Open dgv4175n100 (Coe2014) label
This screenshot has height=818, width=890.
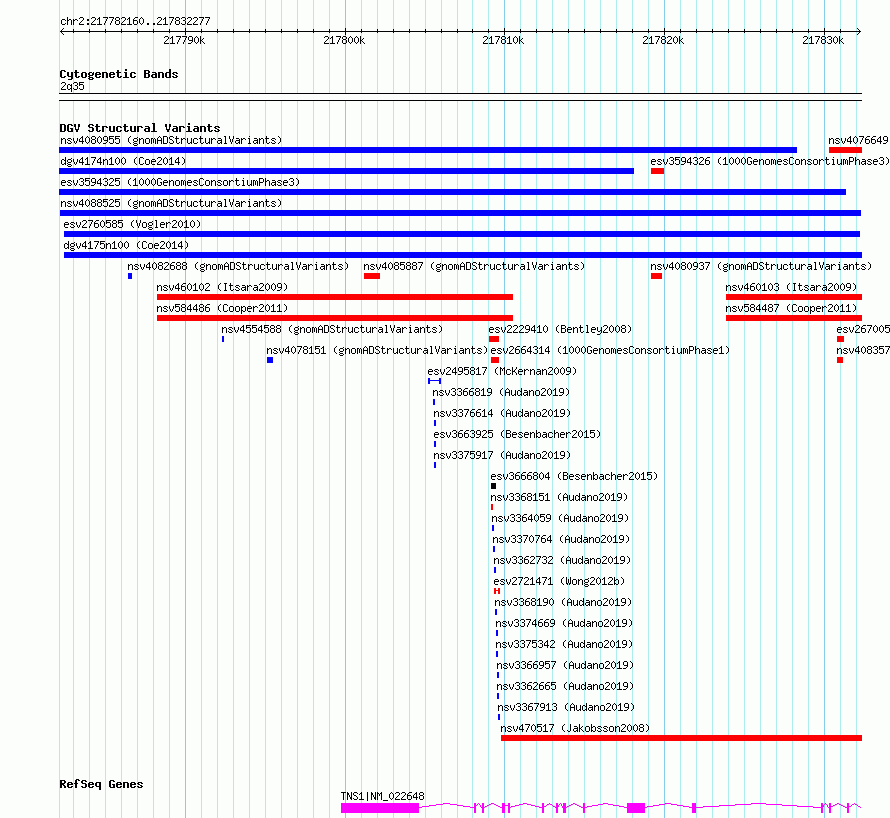click(x=126, y=245)
